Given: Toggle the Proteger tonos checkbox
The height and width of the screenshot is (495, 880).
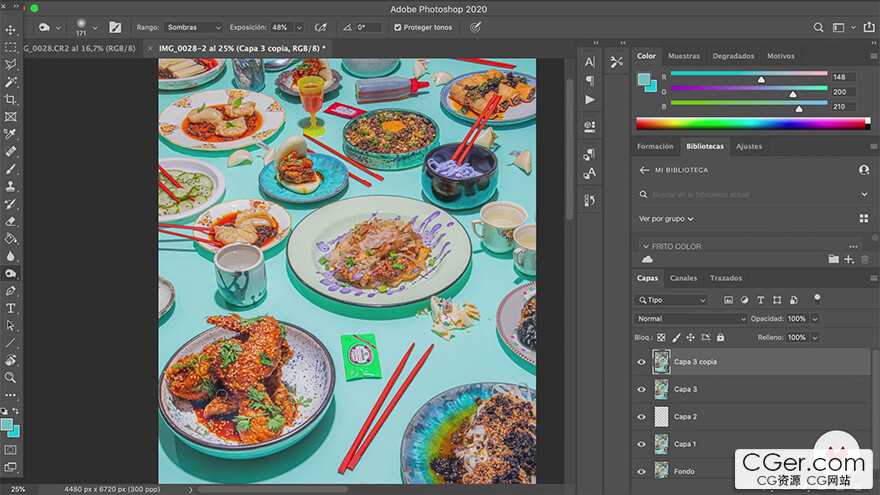Looking at the screenshot, I should point(398,28).
